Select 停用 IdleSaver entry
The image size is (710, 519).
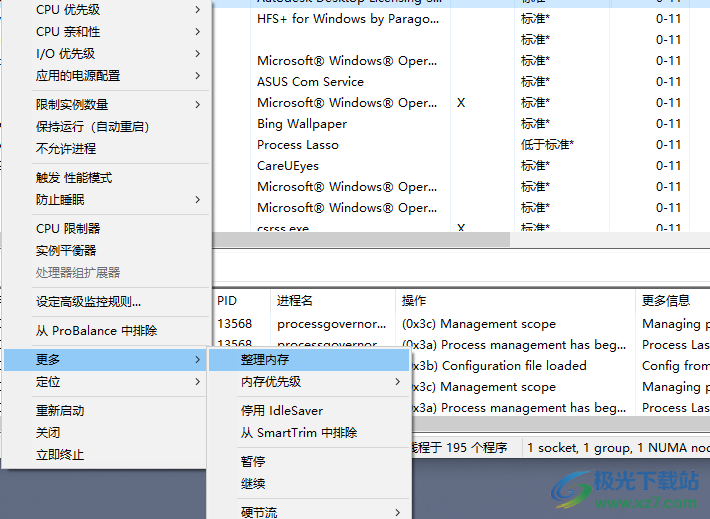point(309,411)
